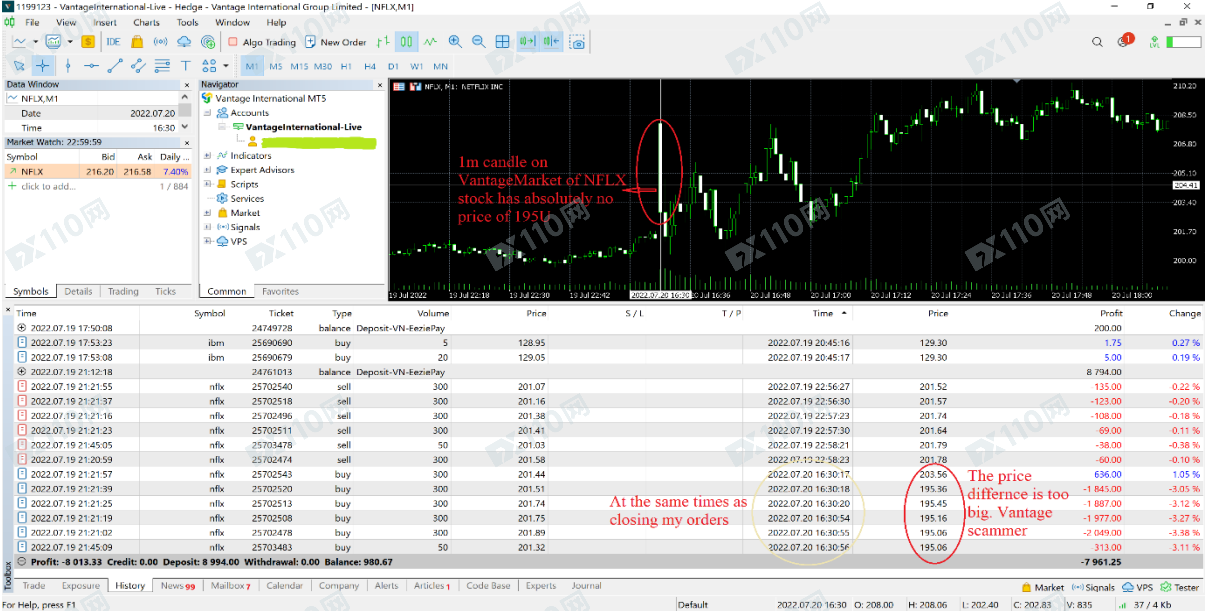Select the NFLX row in Market Watch
Image resolution: width=1205 pixels, height=611 pixels.
[96, 171]
